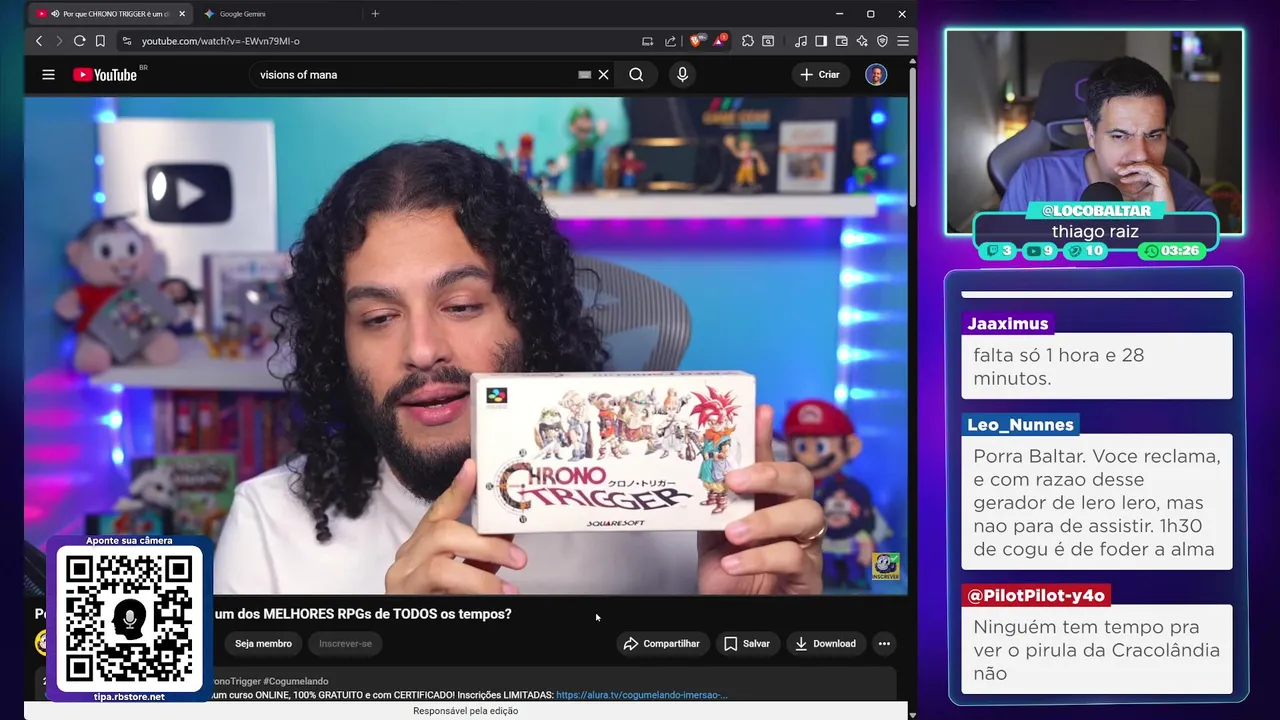Go back with browser back arrow

tap(39, 41)
